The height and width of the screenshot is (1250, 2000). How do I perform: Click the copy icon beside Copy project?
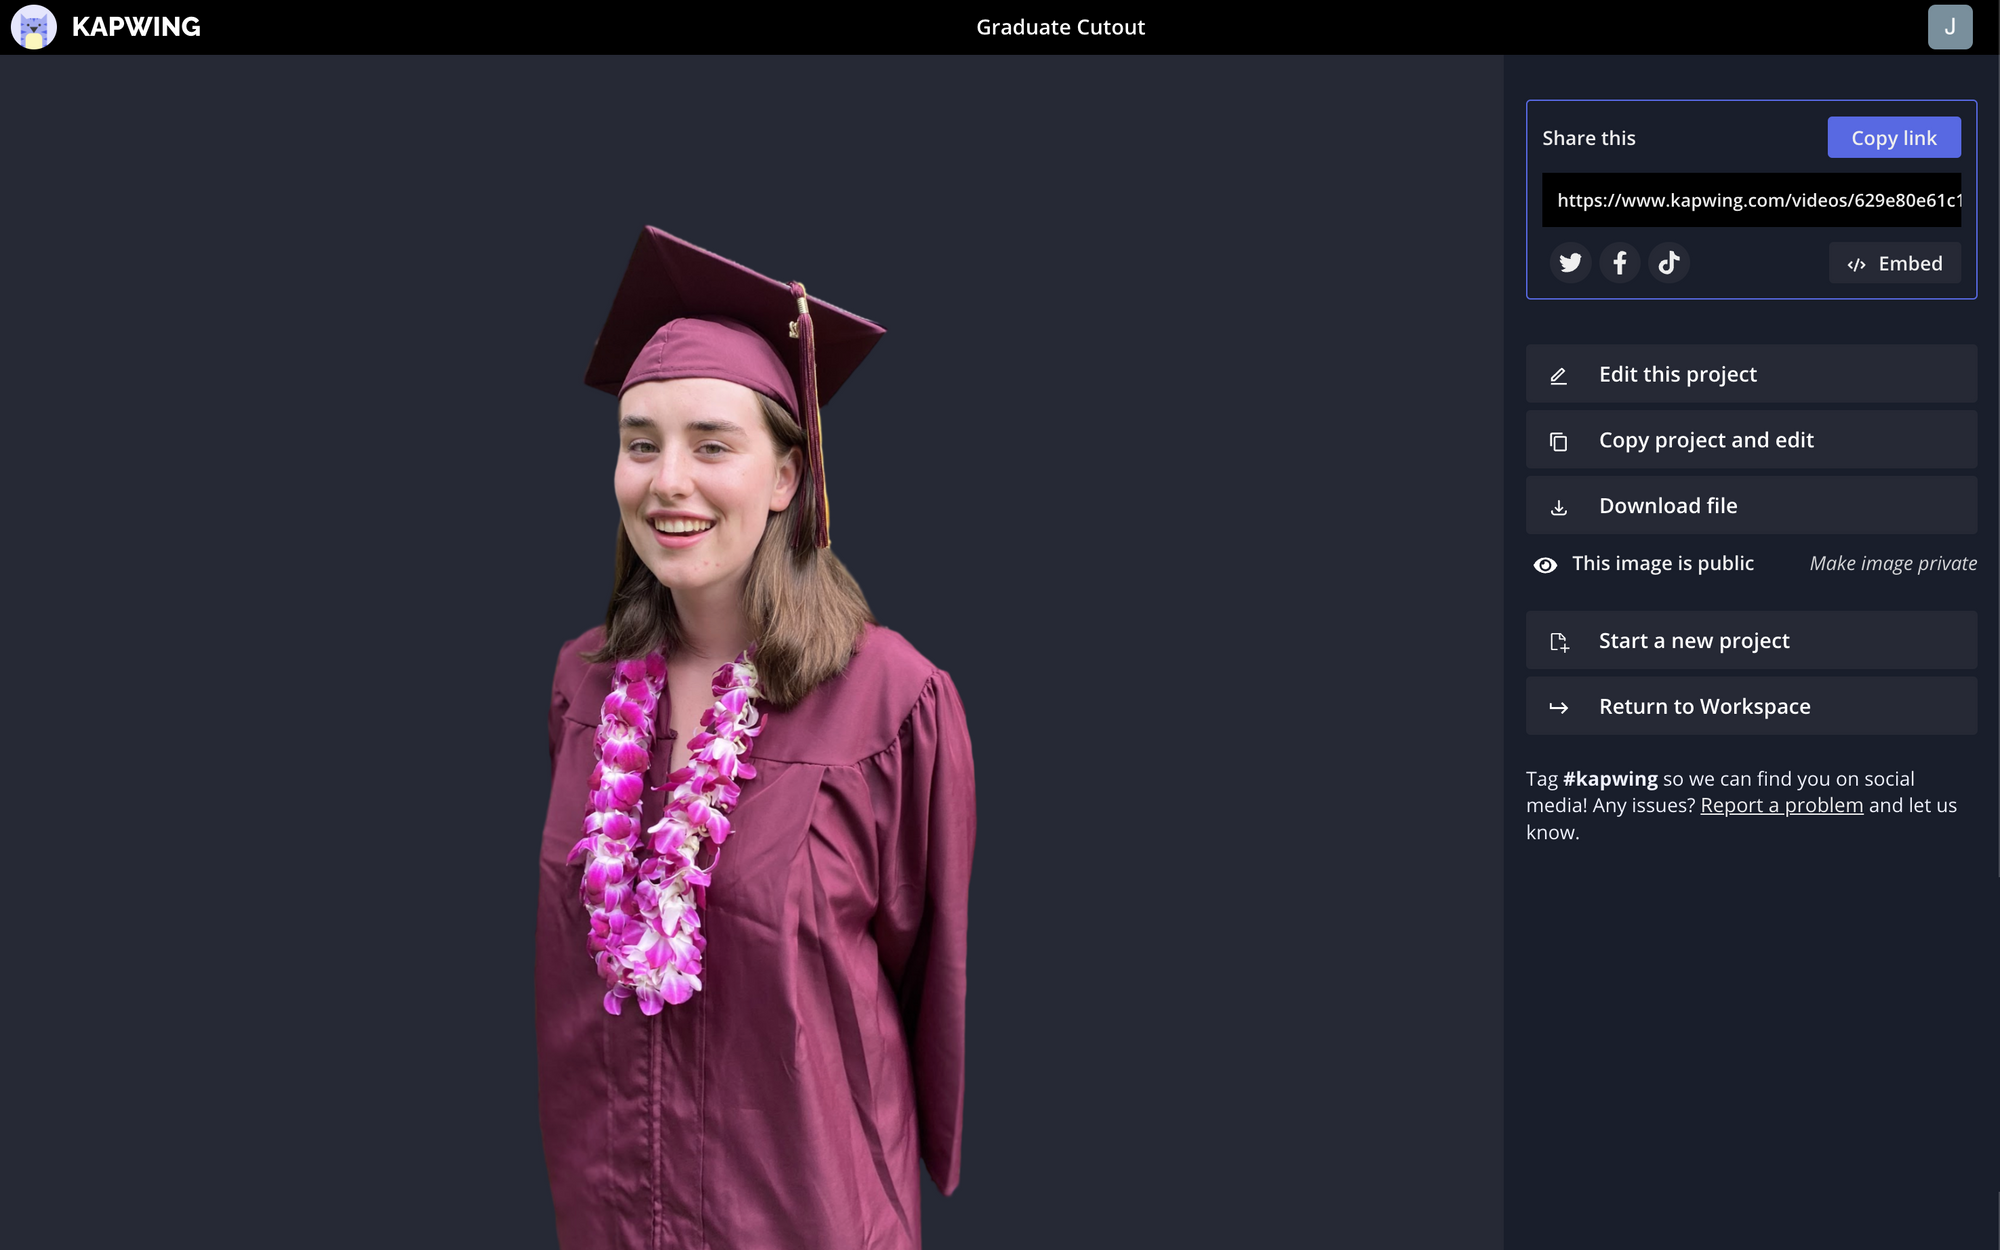tap(1558, 441)
